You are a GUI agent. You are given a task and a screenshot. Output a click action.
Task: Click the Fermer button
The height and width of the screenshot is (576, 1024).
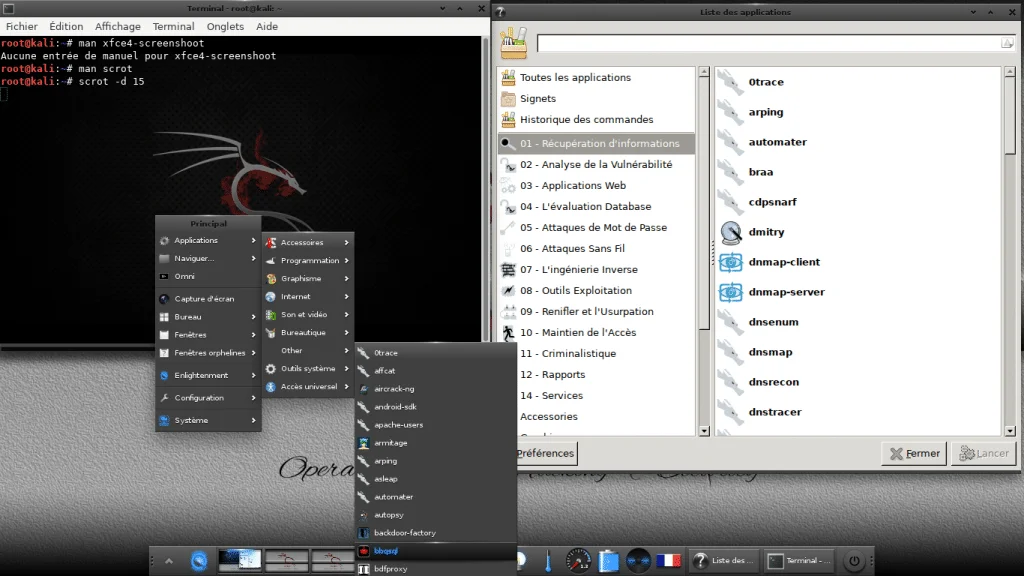pyautogui.click(x=914, y=453)
